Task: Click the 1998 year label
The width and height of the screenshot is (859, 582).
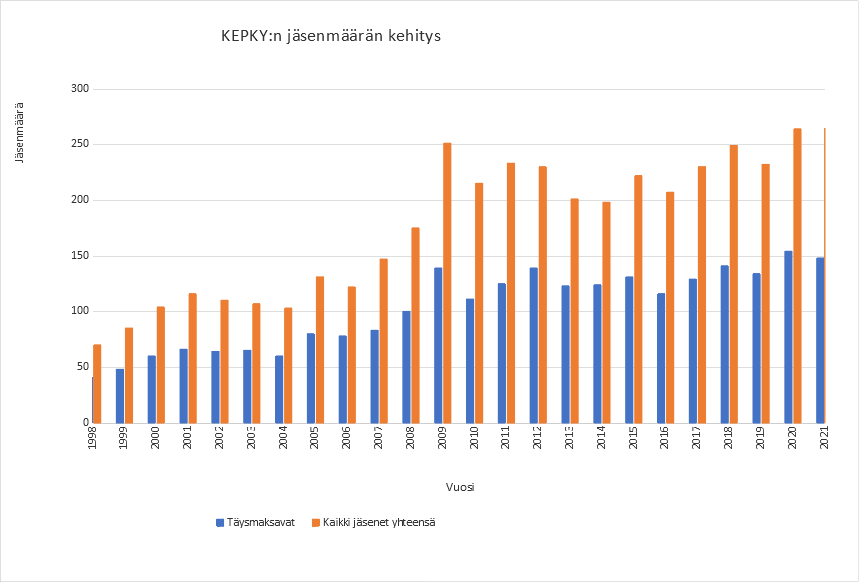Action: [91, 437]
